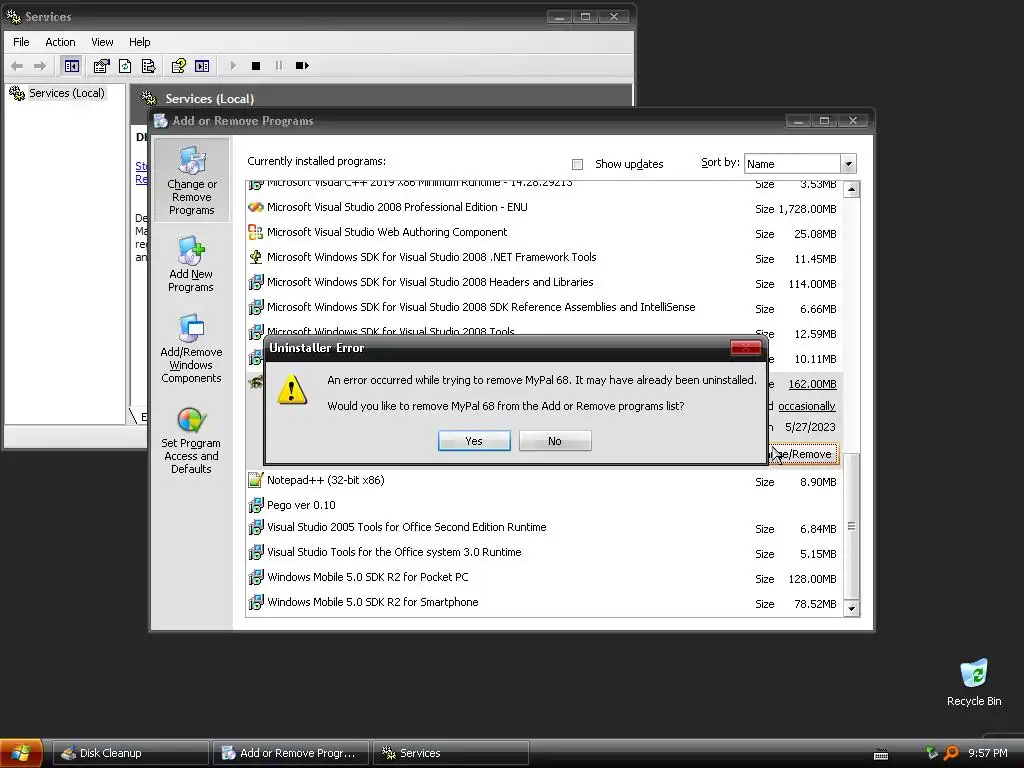
Task: Click the program list scrollbar thumb
Action: 851,526
